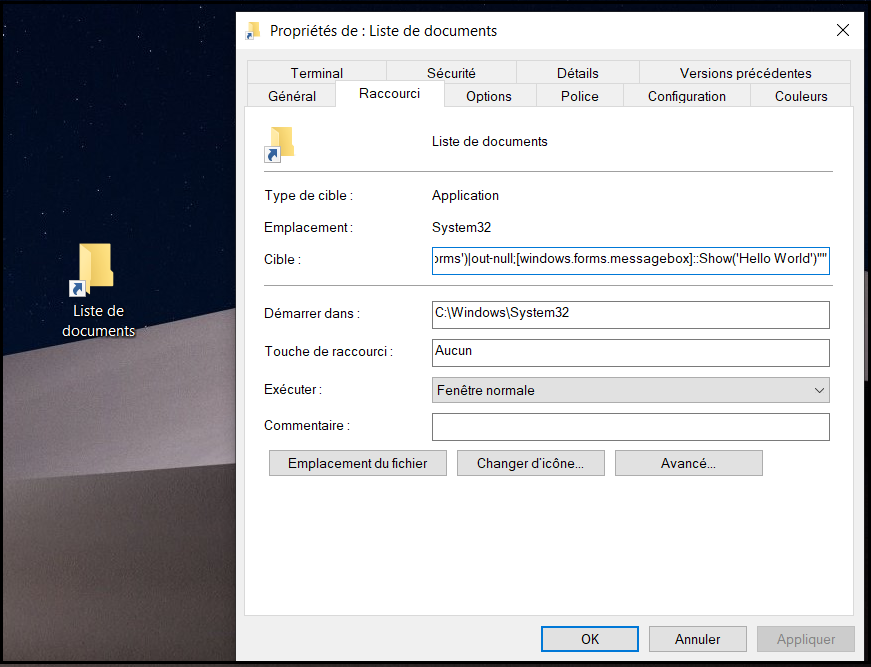Close the Propriétés dialog window
Screen dimensions: 871x667
pyautogui.click(x=843, y=31)
